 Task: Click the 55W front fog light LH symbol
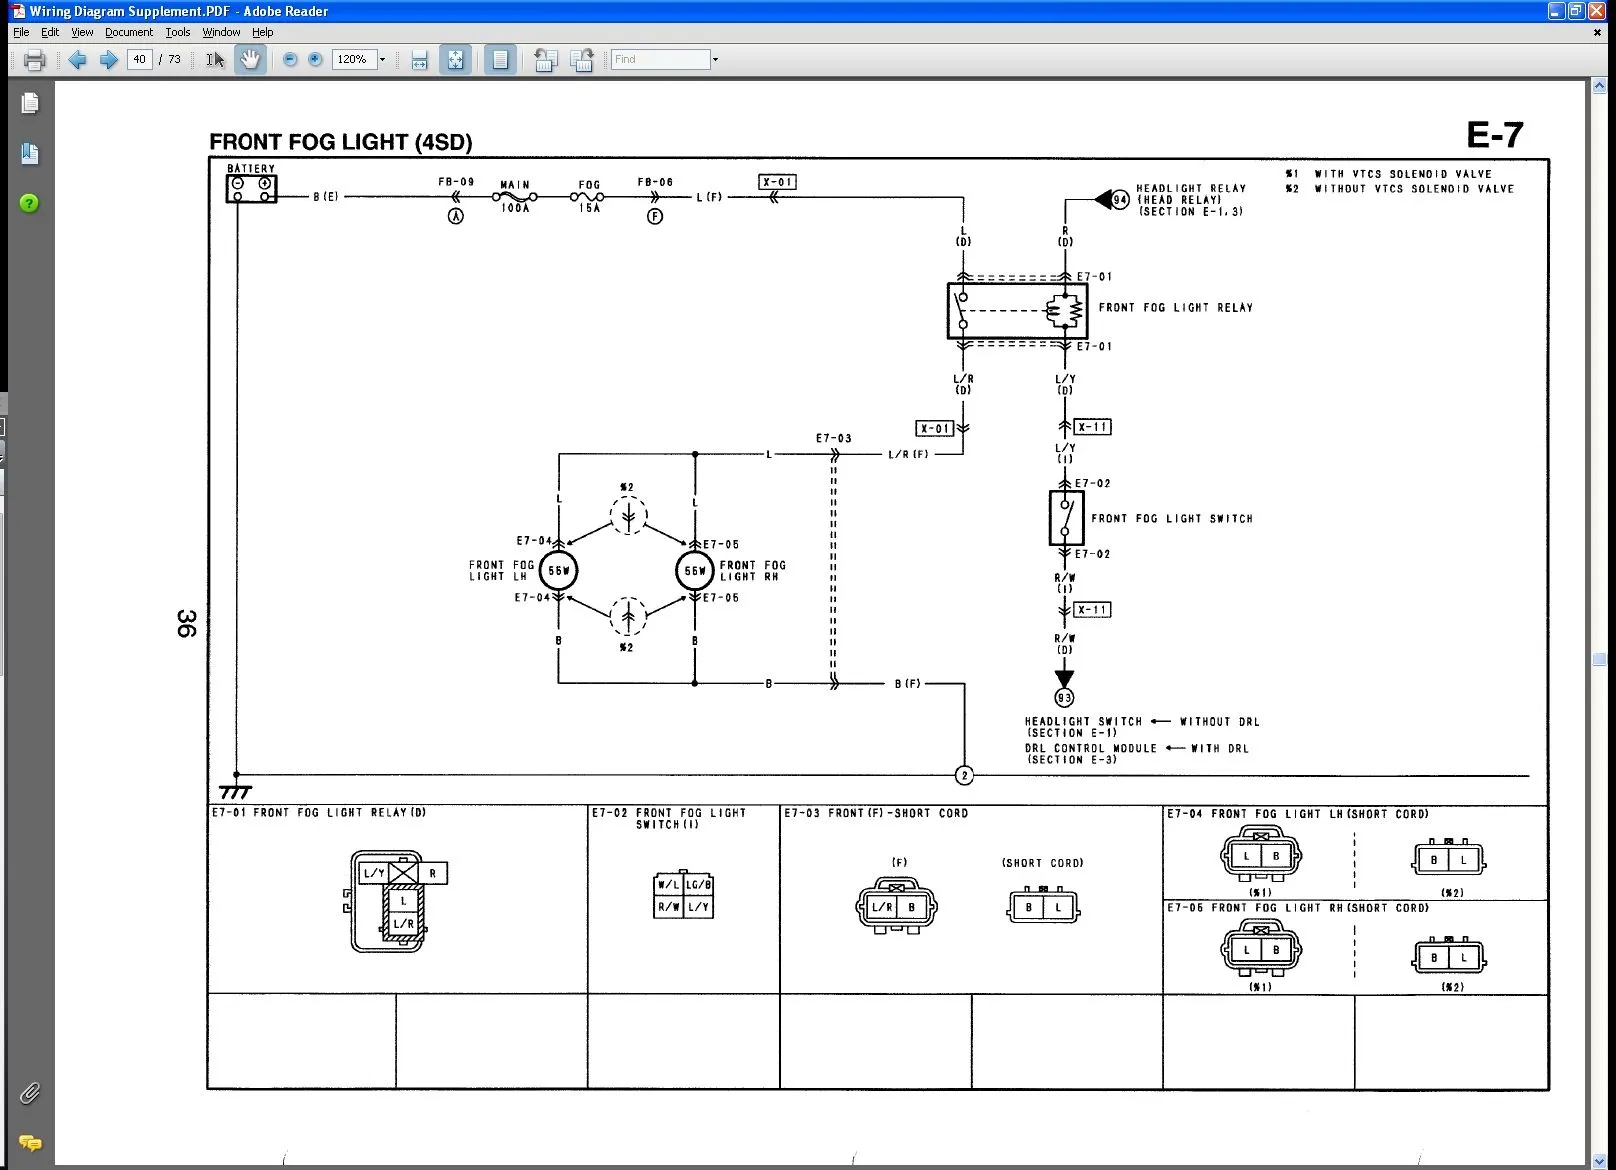point(559,571)
